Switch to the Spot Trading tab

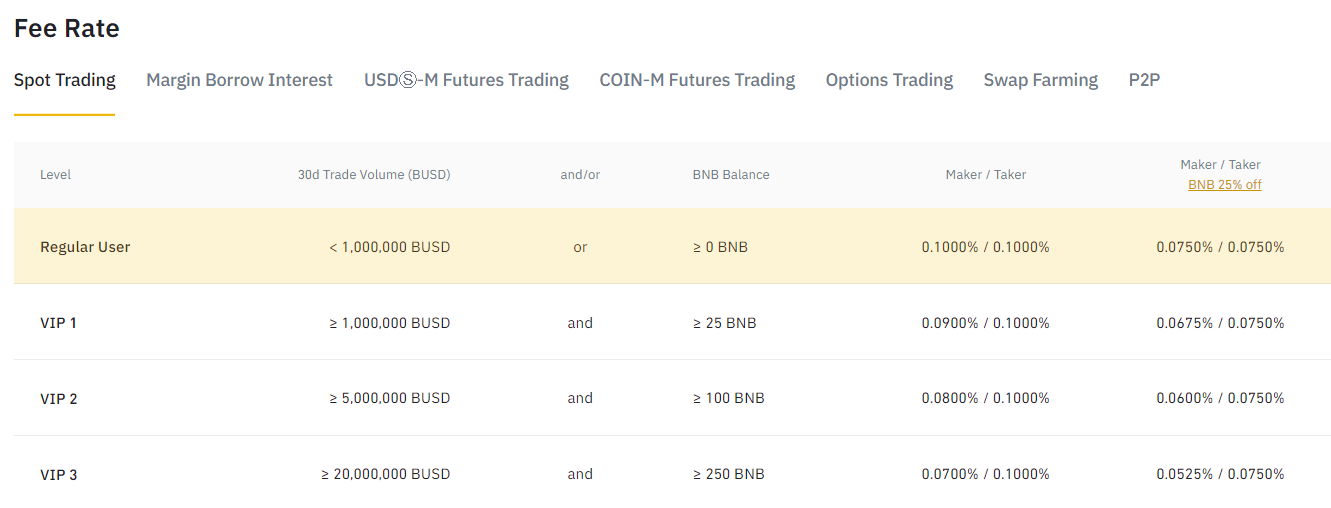(65, 80)
